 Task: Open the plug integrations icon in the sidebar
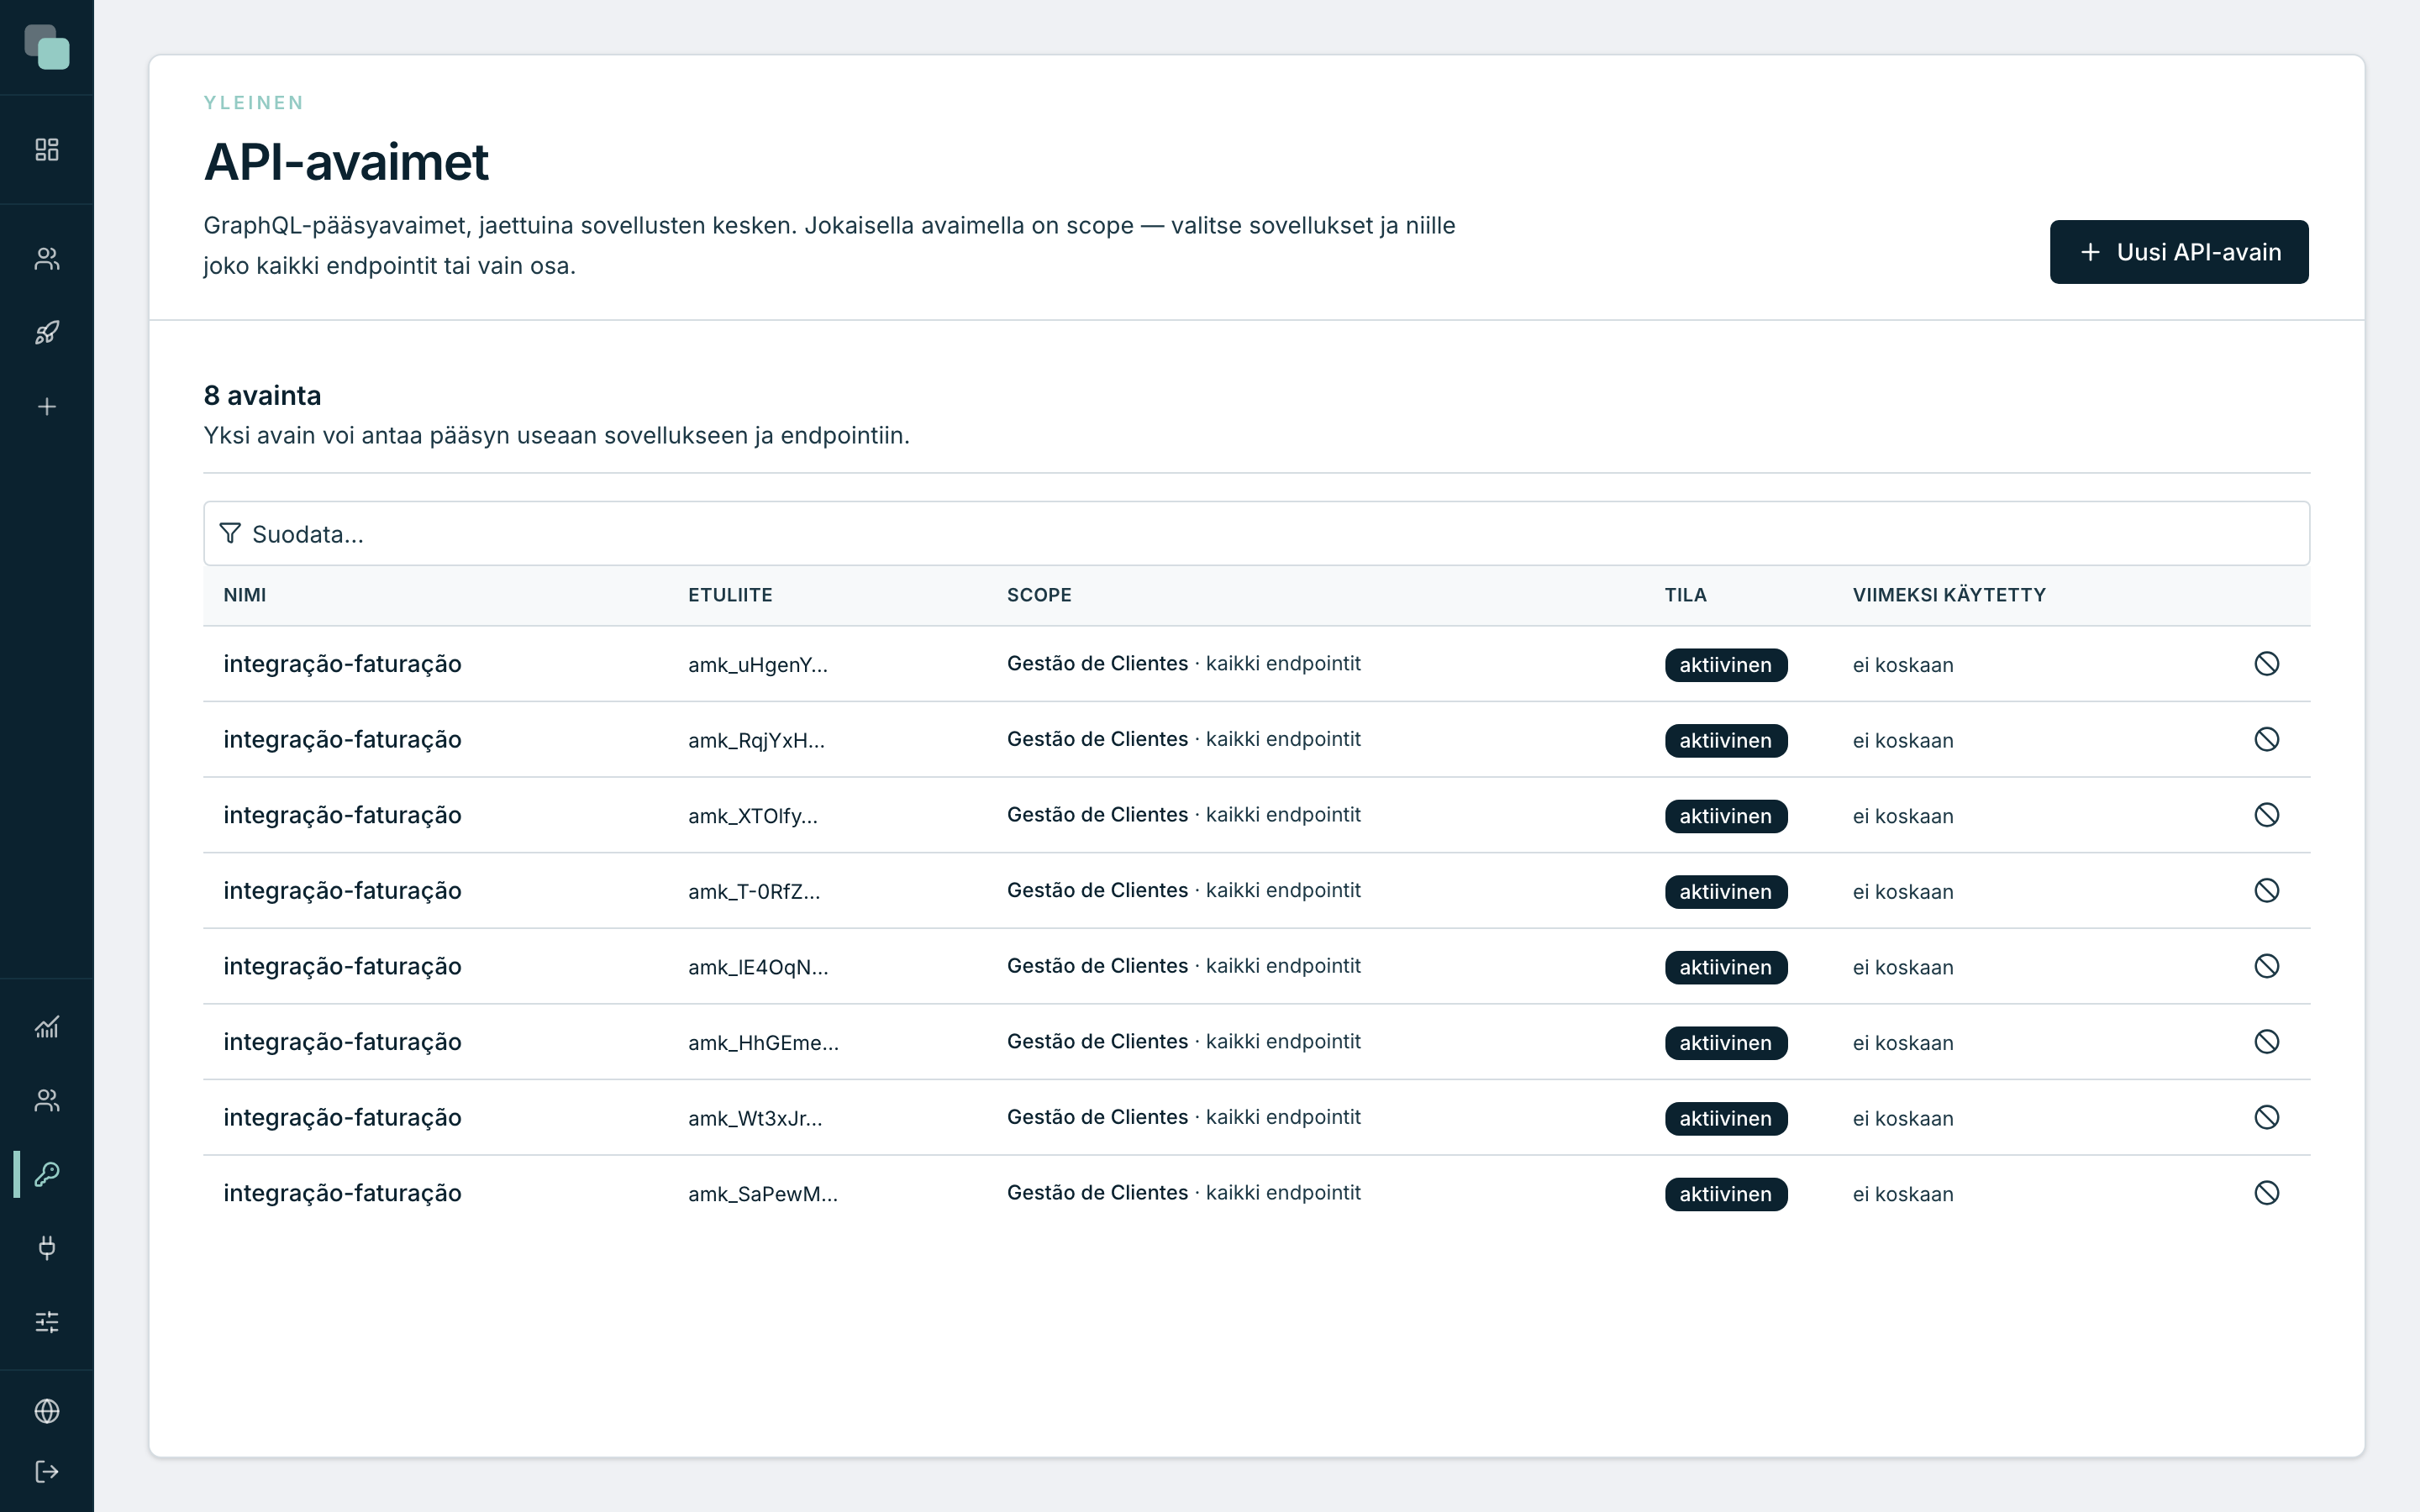pyautogui.click(x=47, y=1248)
